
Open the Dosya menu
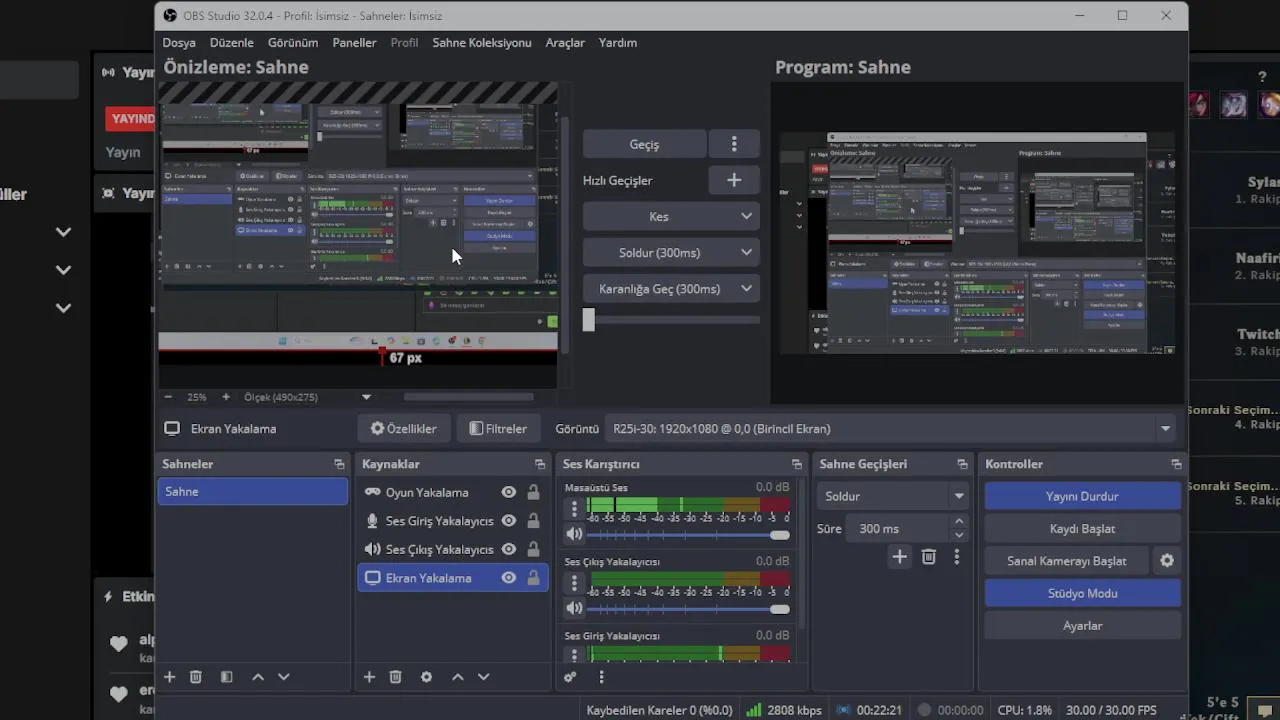coord(179,43)
